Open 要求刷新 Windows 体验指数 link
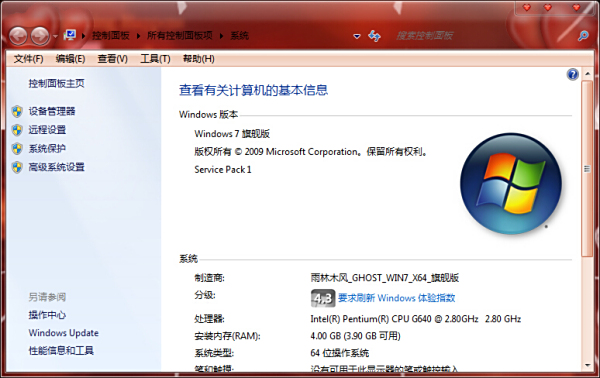Viewport: 600px width, 378px height. [396, 298]
